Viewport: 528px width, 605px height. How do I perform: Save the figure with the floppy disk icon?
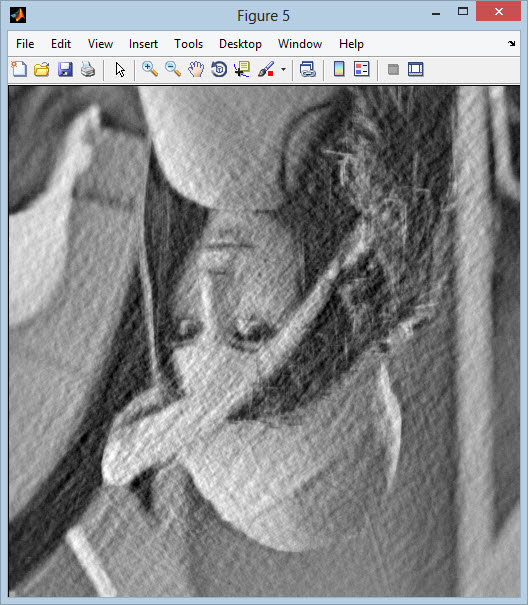click(65, 69)
